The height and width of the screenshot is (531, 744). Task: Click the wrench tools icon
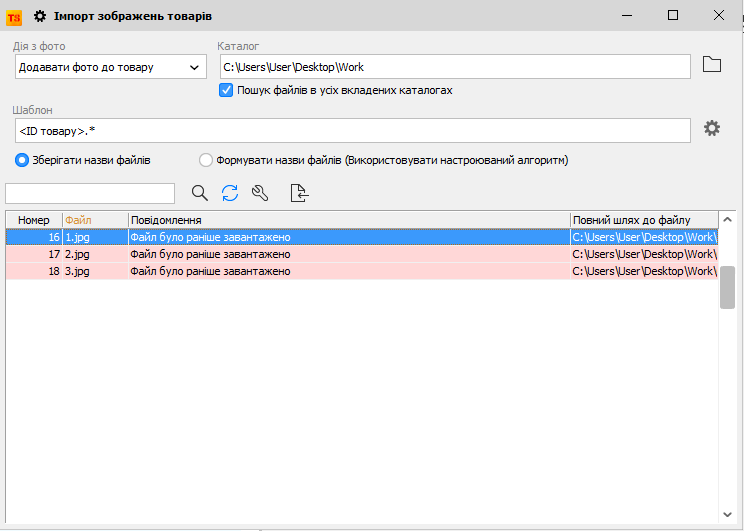[x=260, y=193]
